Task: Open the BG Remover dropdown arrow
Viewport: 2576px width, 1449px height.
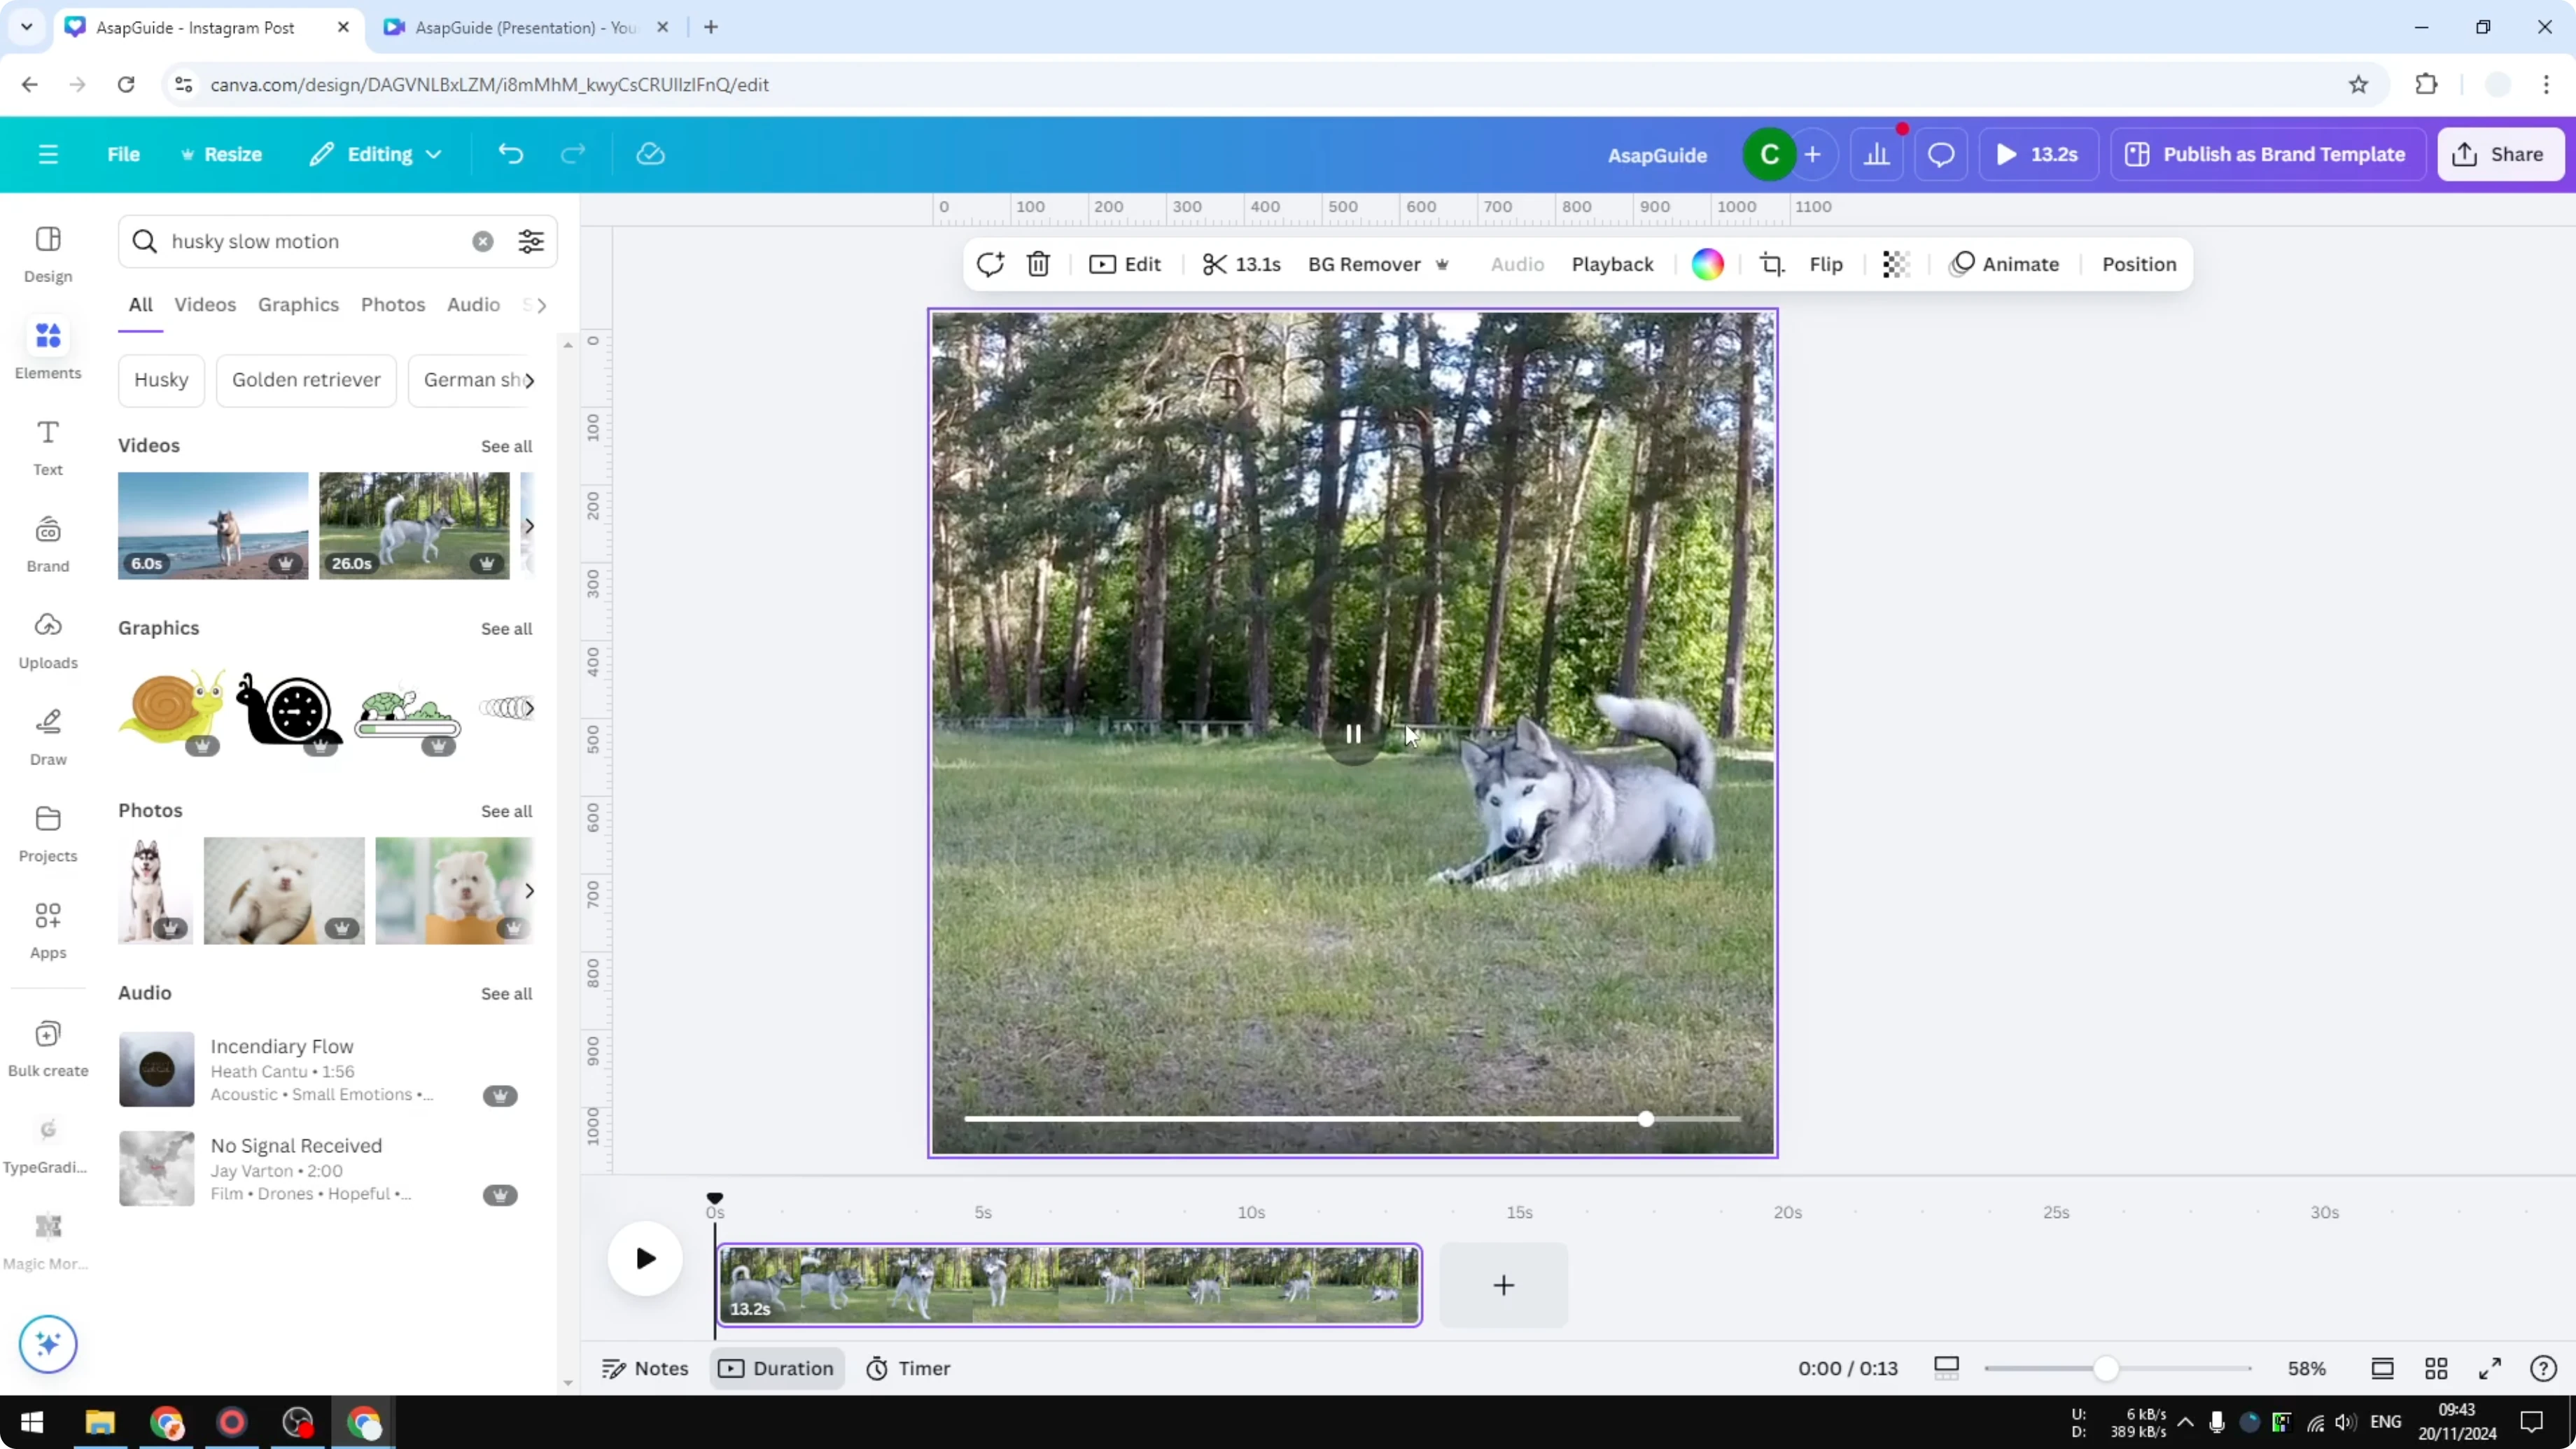Action: click(1442, 264)
